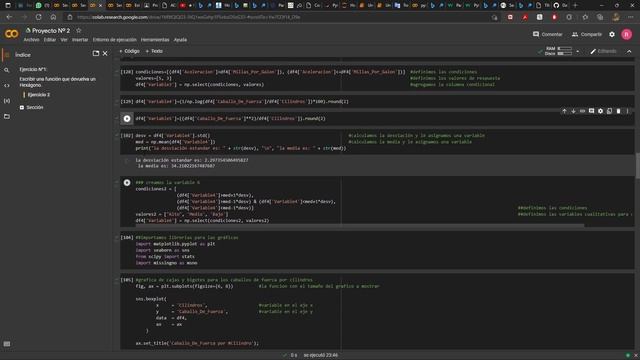Click the RAM and Disco usage indicator

click(558, 51)
